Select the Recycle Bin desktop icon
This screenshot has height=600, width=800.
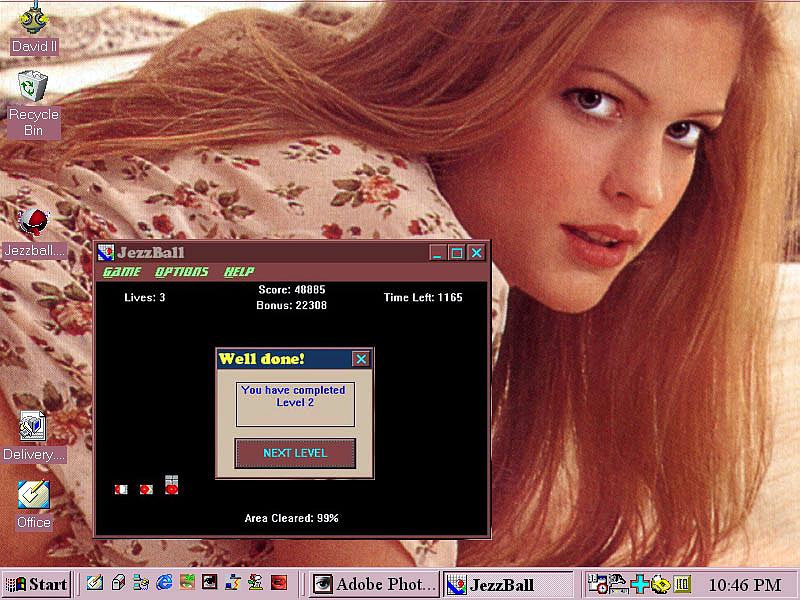click(34, 105)
